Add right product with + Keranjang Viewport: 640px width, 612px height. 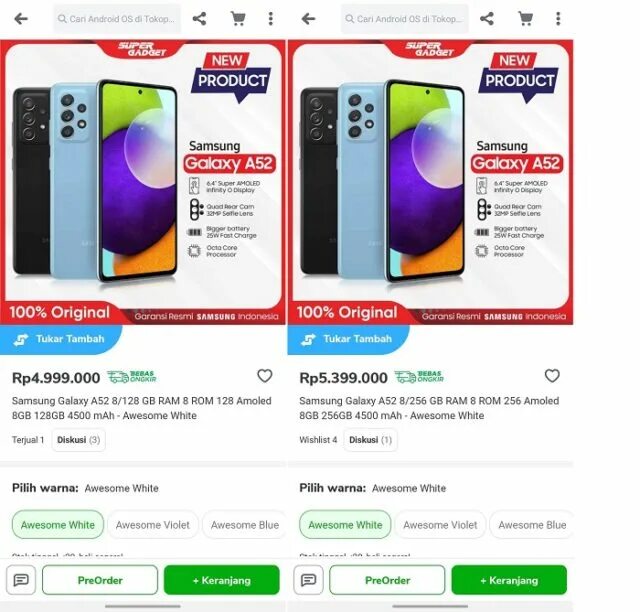(x=509, y=580)
